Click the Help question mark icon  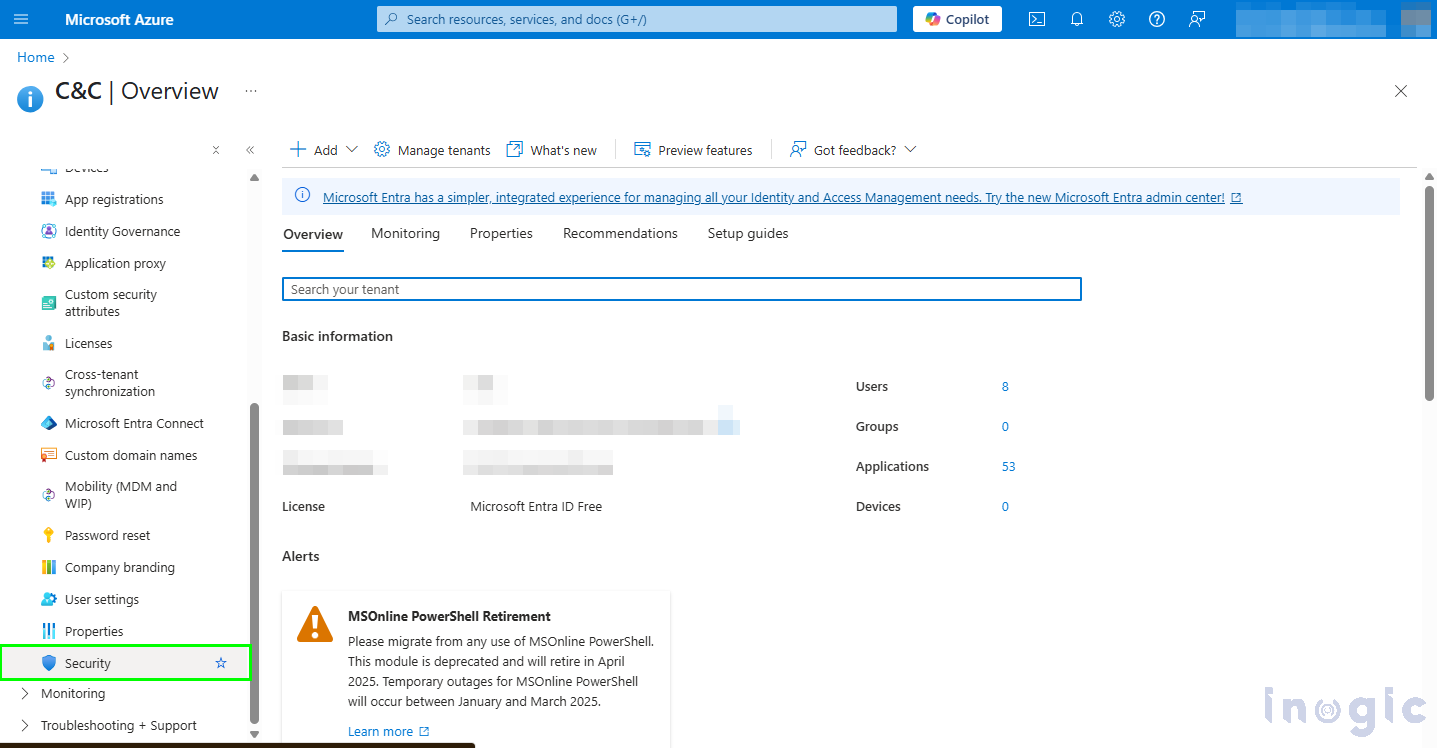[1157, 19]
